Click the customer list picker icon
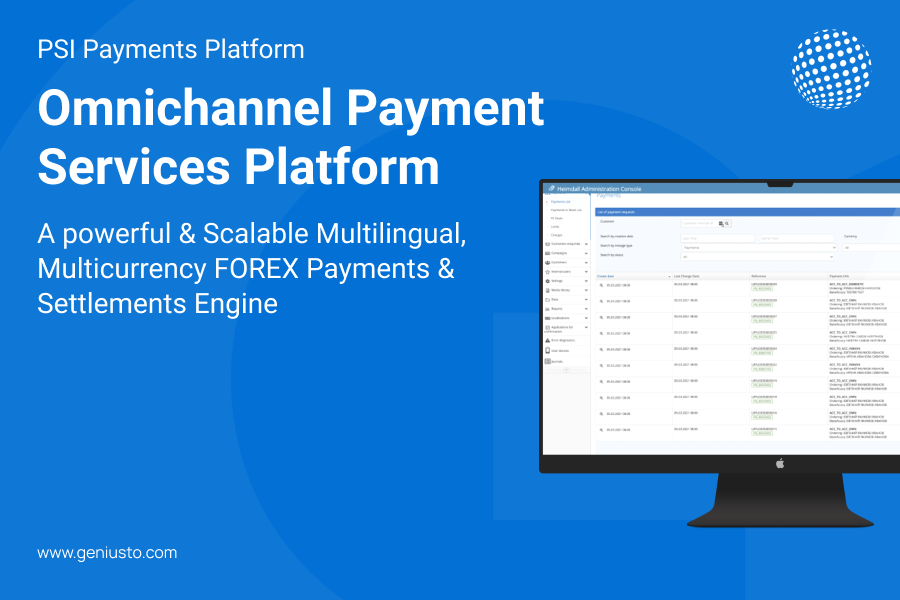 pyautogui.click(x=721, y=223)
